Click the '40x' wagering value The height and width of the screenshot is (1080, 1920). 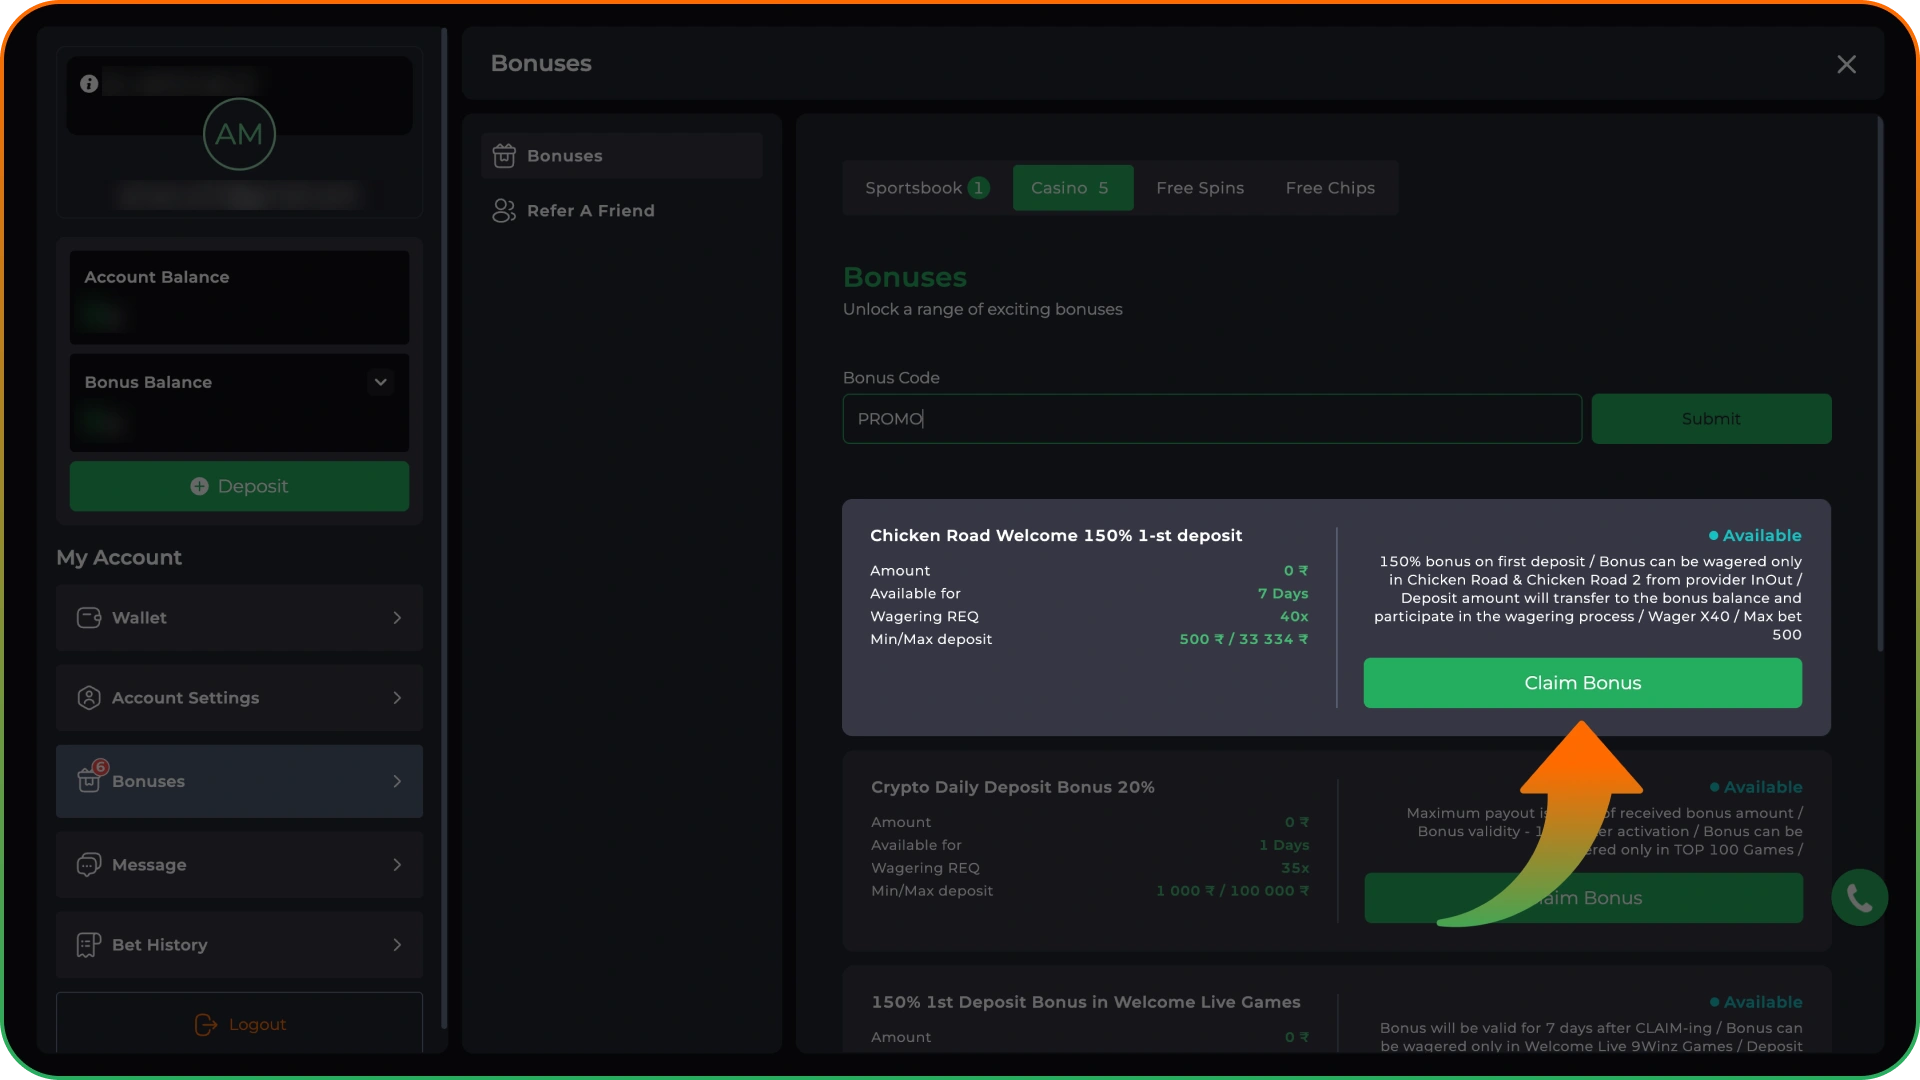1294,616
